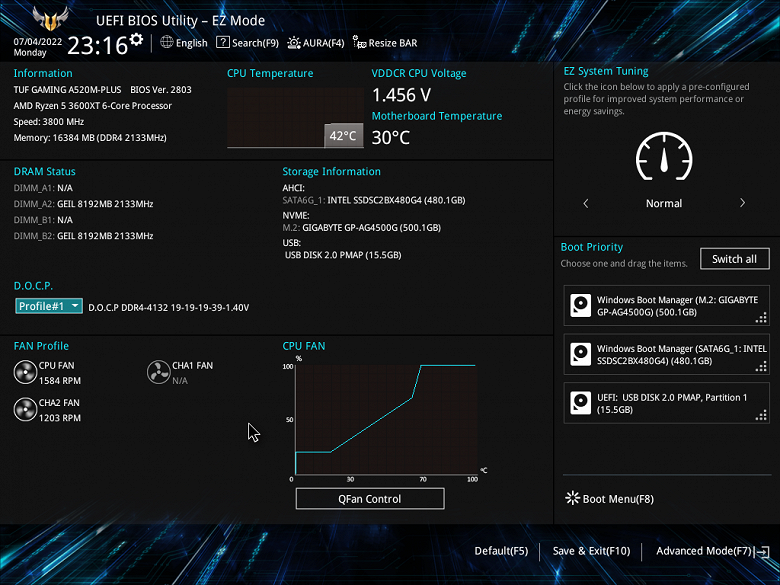Open AURA(F4) lighting menu
The height and width of the screenshot is (585, 780).
[323, 43]
